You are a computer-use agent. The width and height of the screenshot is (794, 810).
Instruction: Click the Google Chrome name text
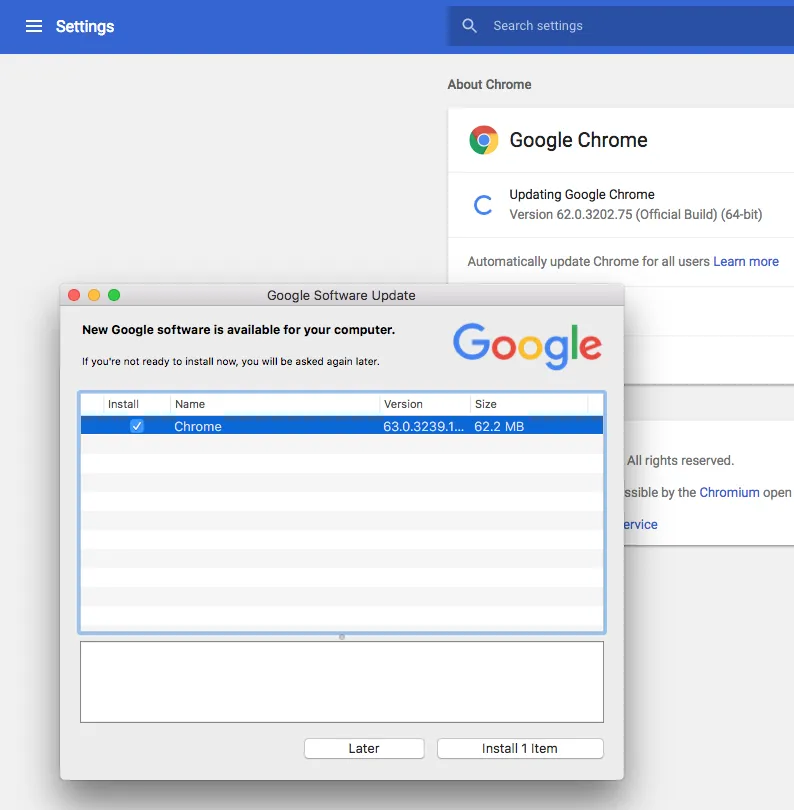[578, 140]
